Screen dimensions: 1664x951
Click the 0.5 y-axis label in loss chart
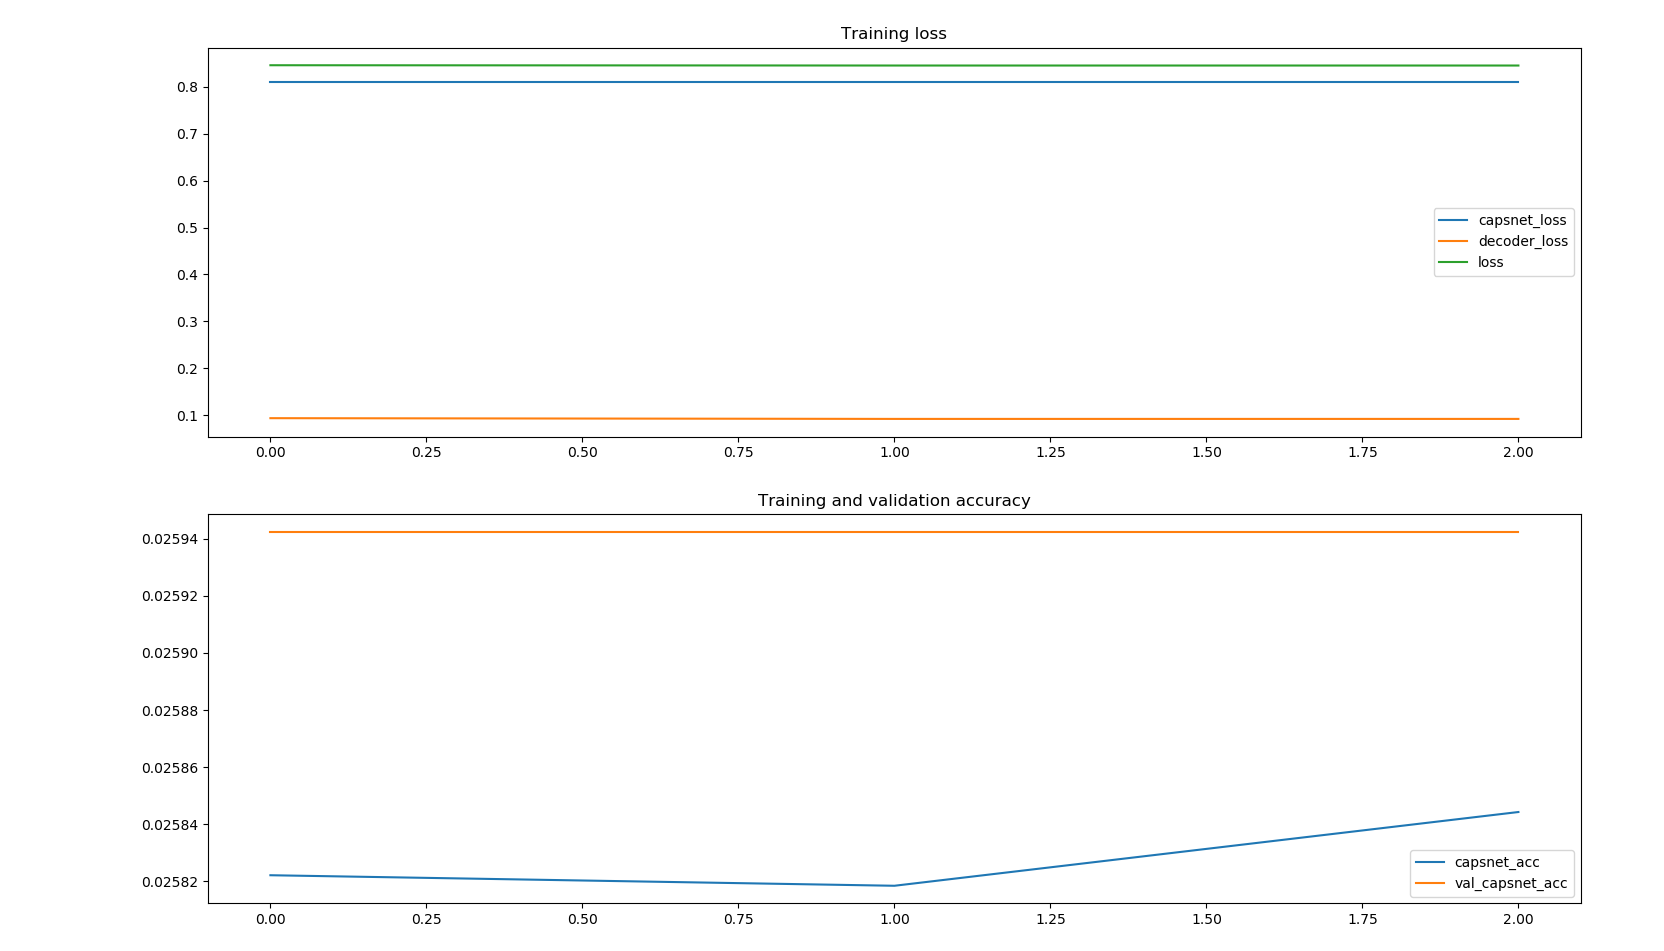pos(187,228)
